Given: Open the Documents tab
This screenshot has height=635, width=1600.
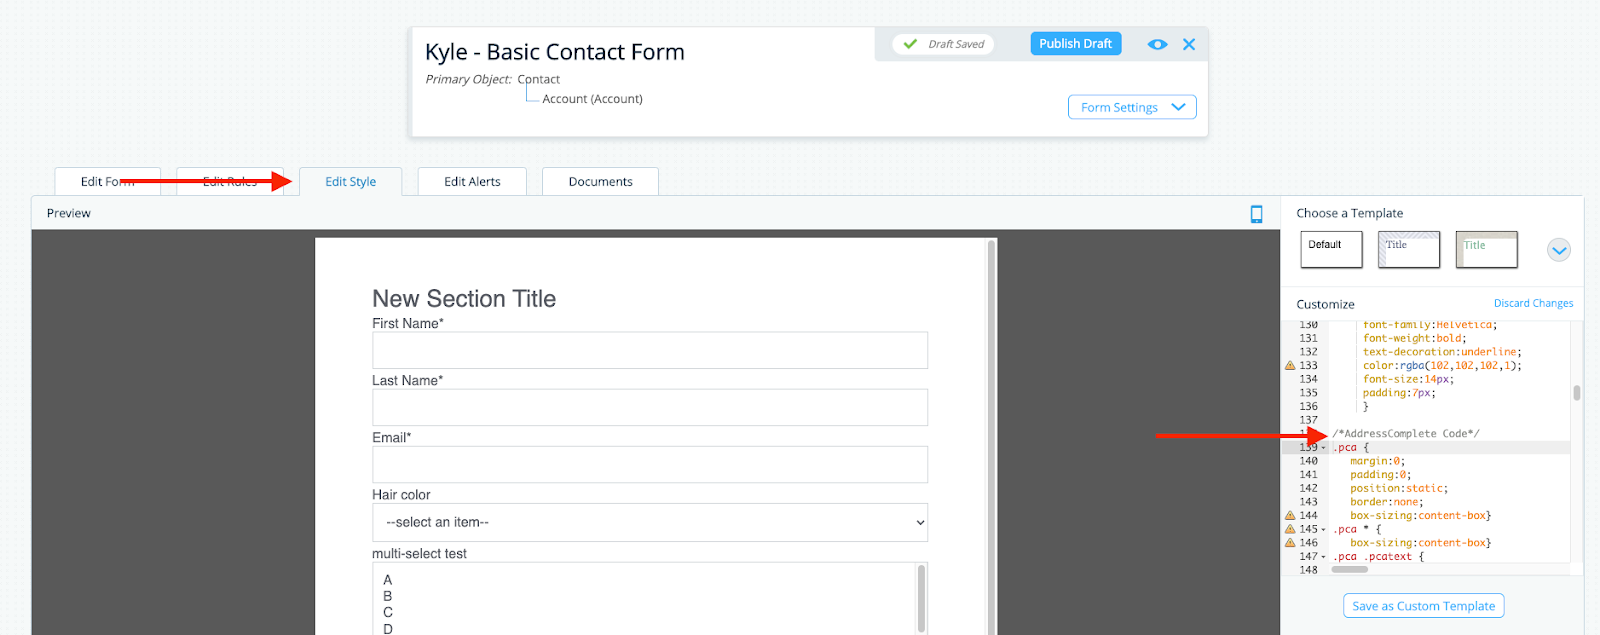Looking at the screenshot, I should (600, 182).
